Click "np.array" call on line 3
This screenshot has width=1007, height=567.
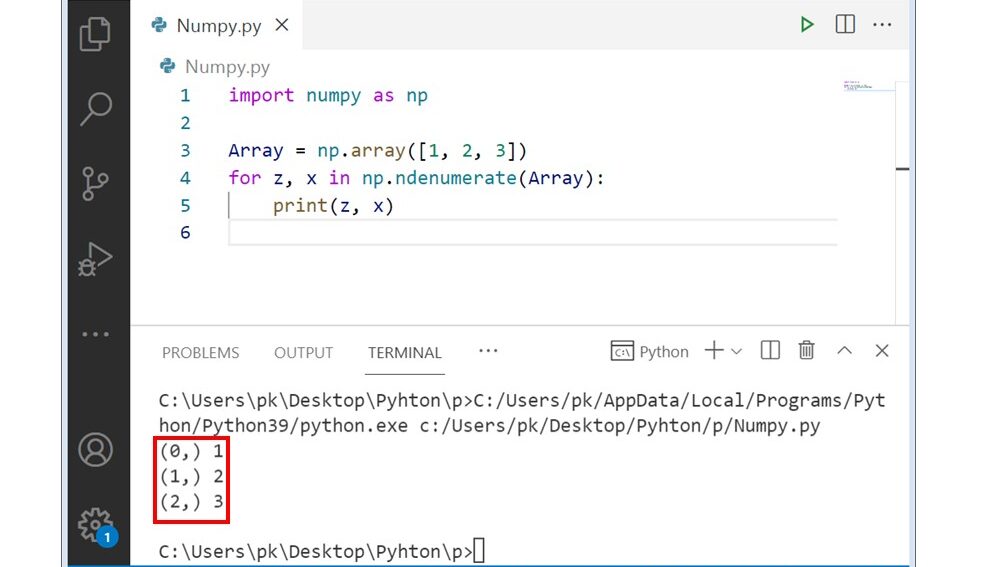click(x=362, y=151)
